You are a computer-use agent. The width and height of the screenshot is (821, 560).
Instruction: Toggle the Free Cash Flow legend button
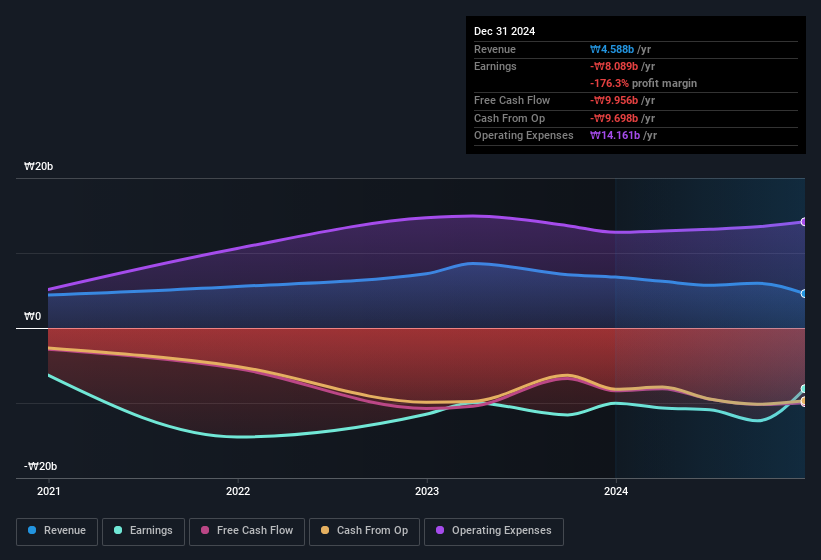247,531
